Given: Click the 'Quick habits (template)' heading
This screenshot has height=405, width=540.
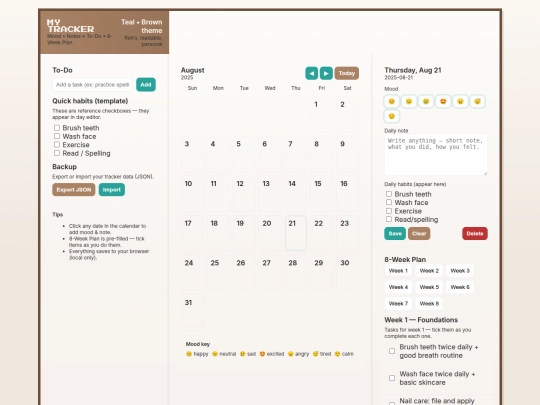Looking at the screenshot, I should pyautogui.click(x=90, y=101).
